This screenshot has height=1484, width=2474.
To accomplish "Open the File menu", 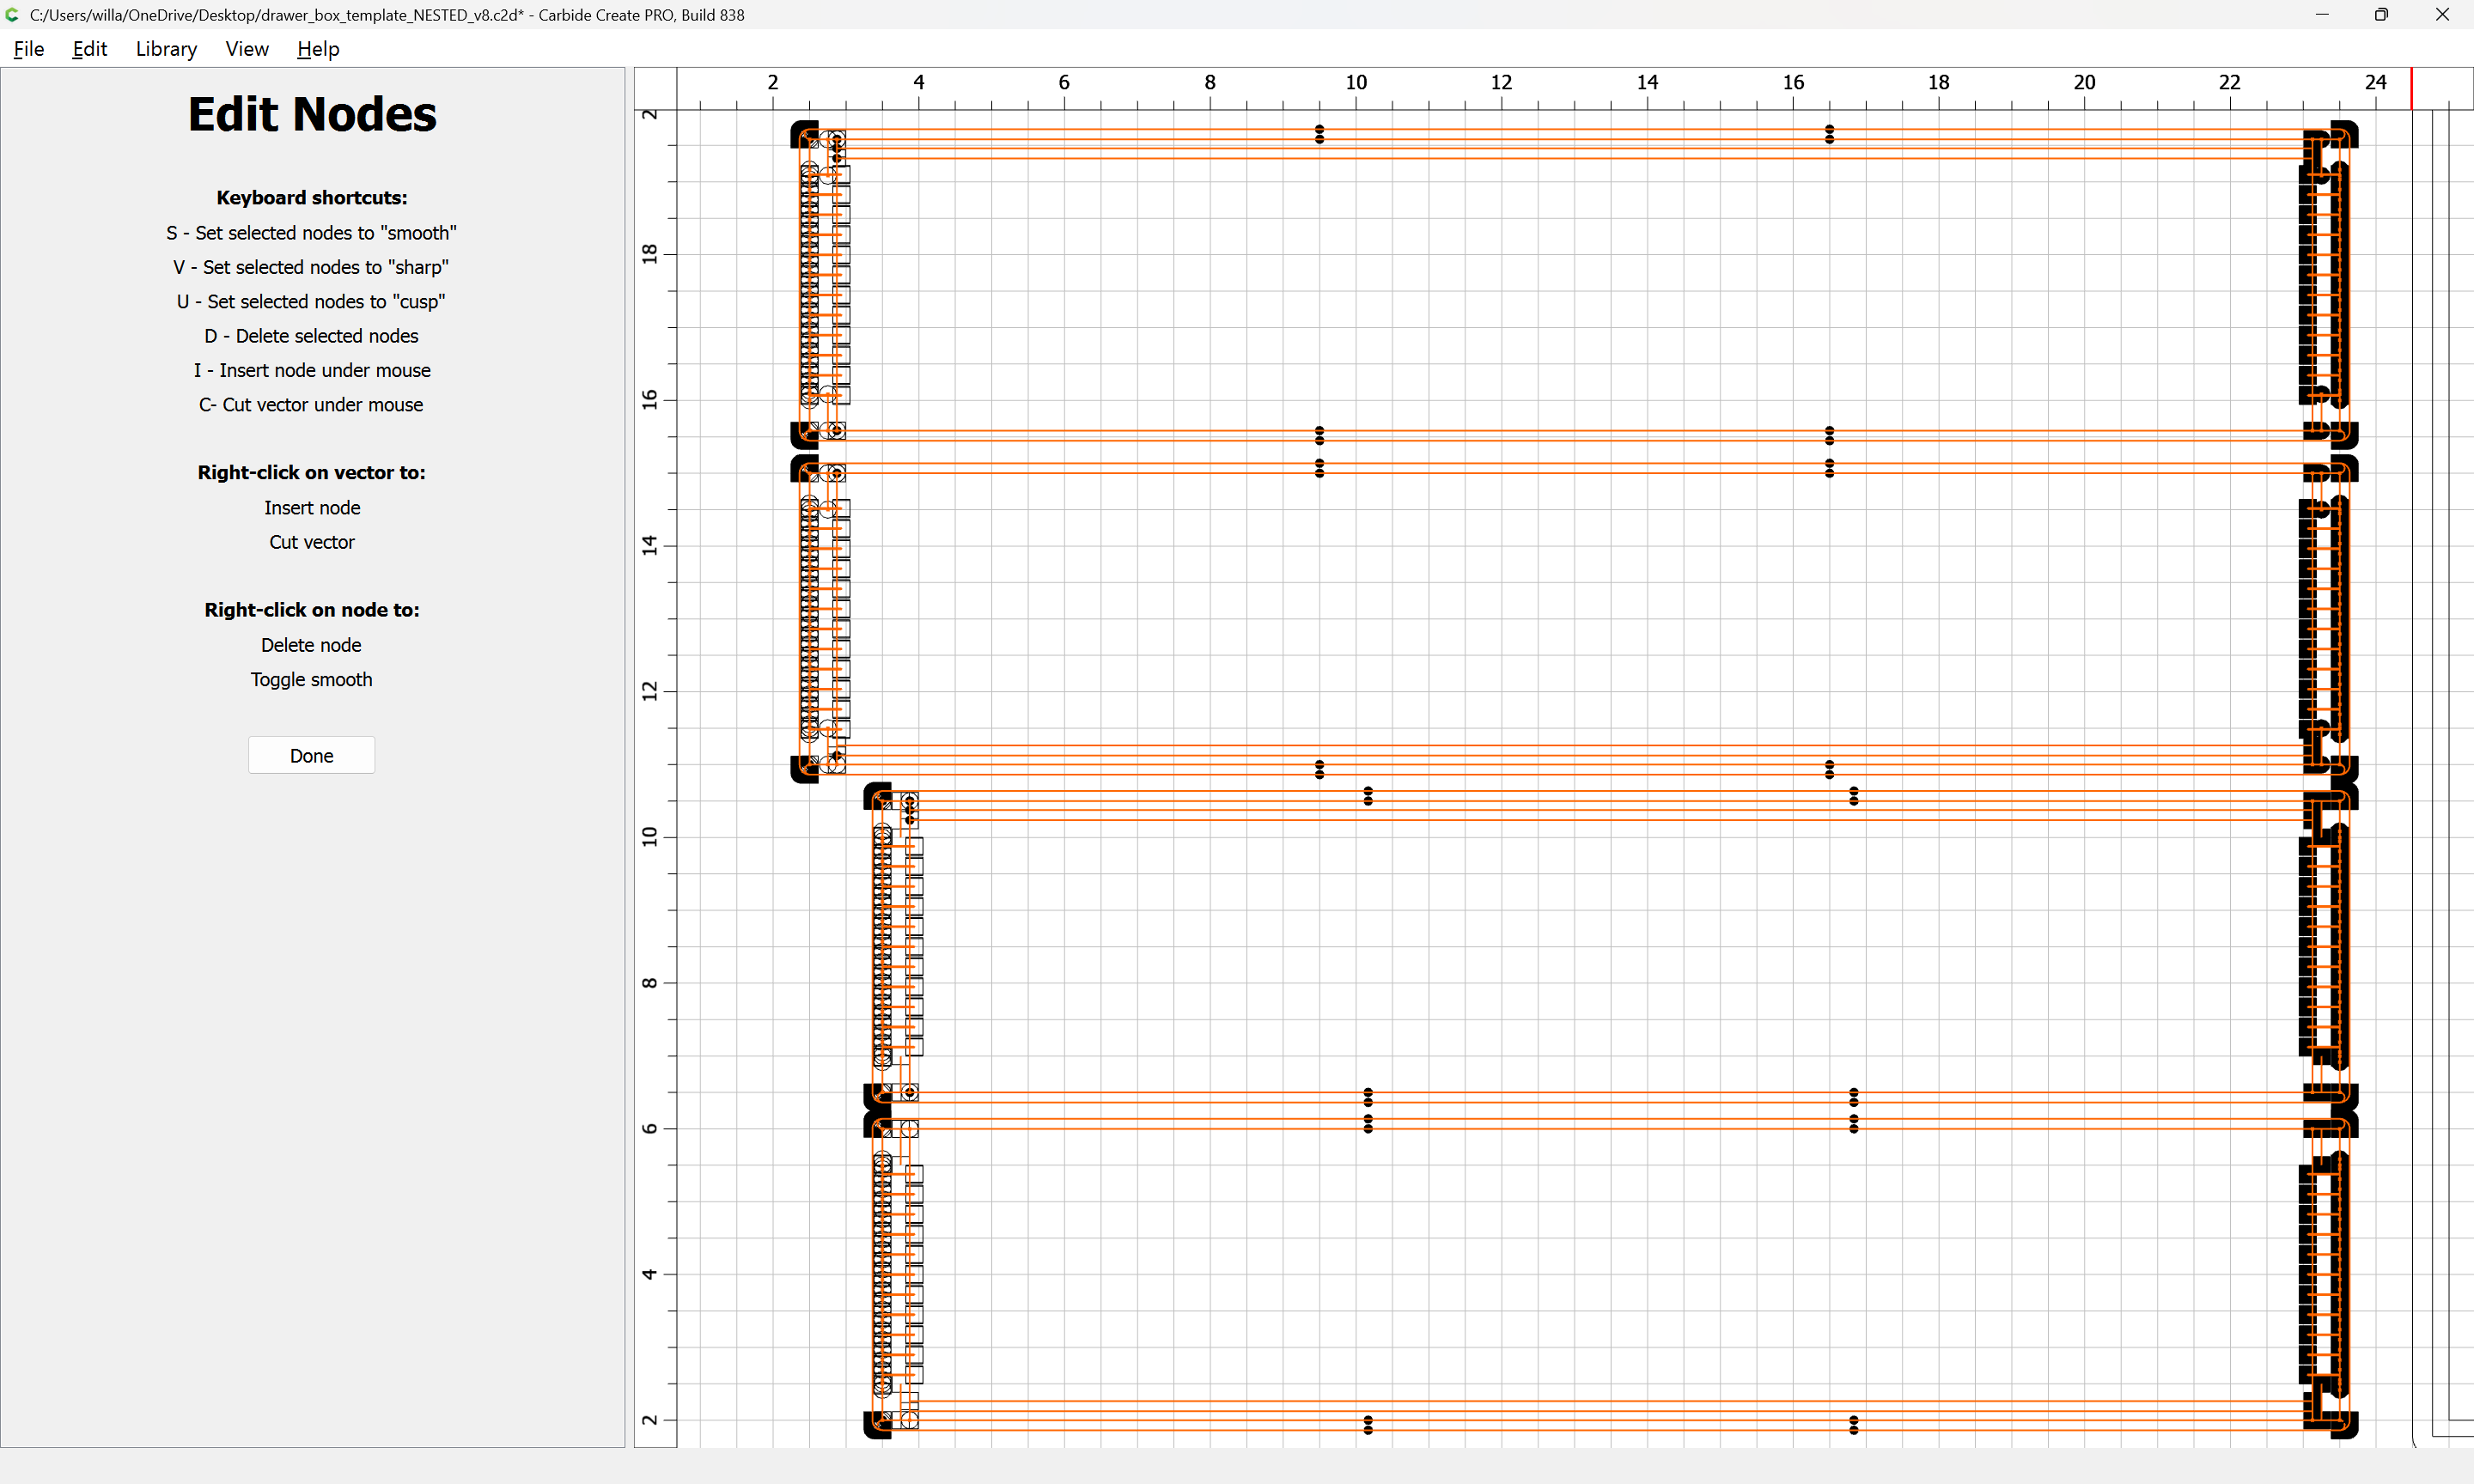I will click(28, 49).
